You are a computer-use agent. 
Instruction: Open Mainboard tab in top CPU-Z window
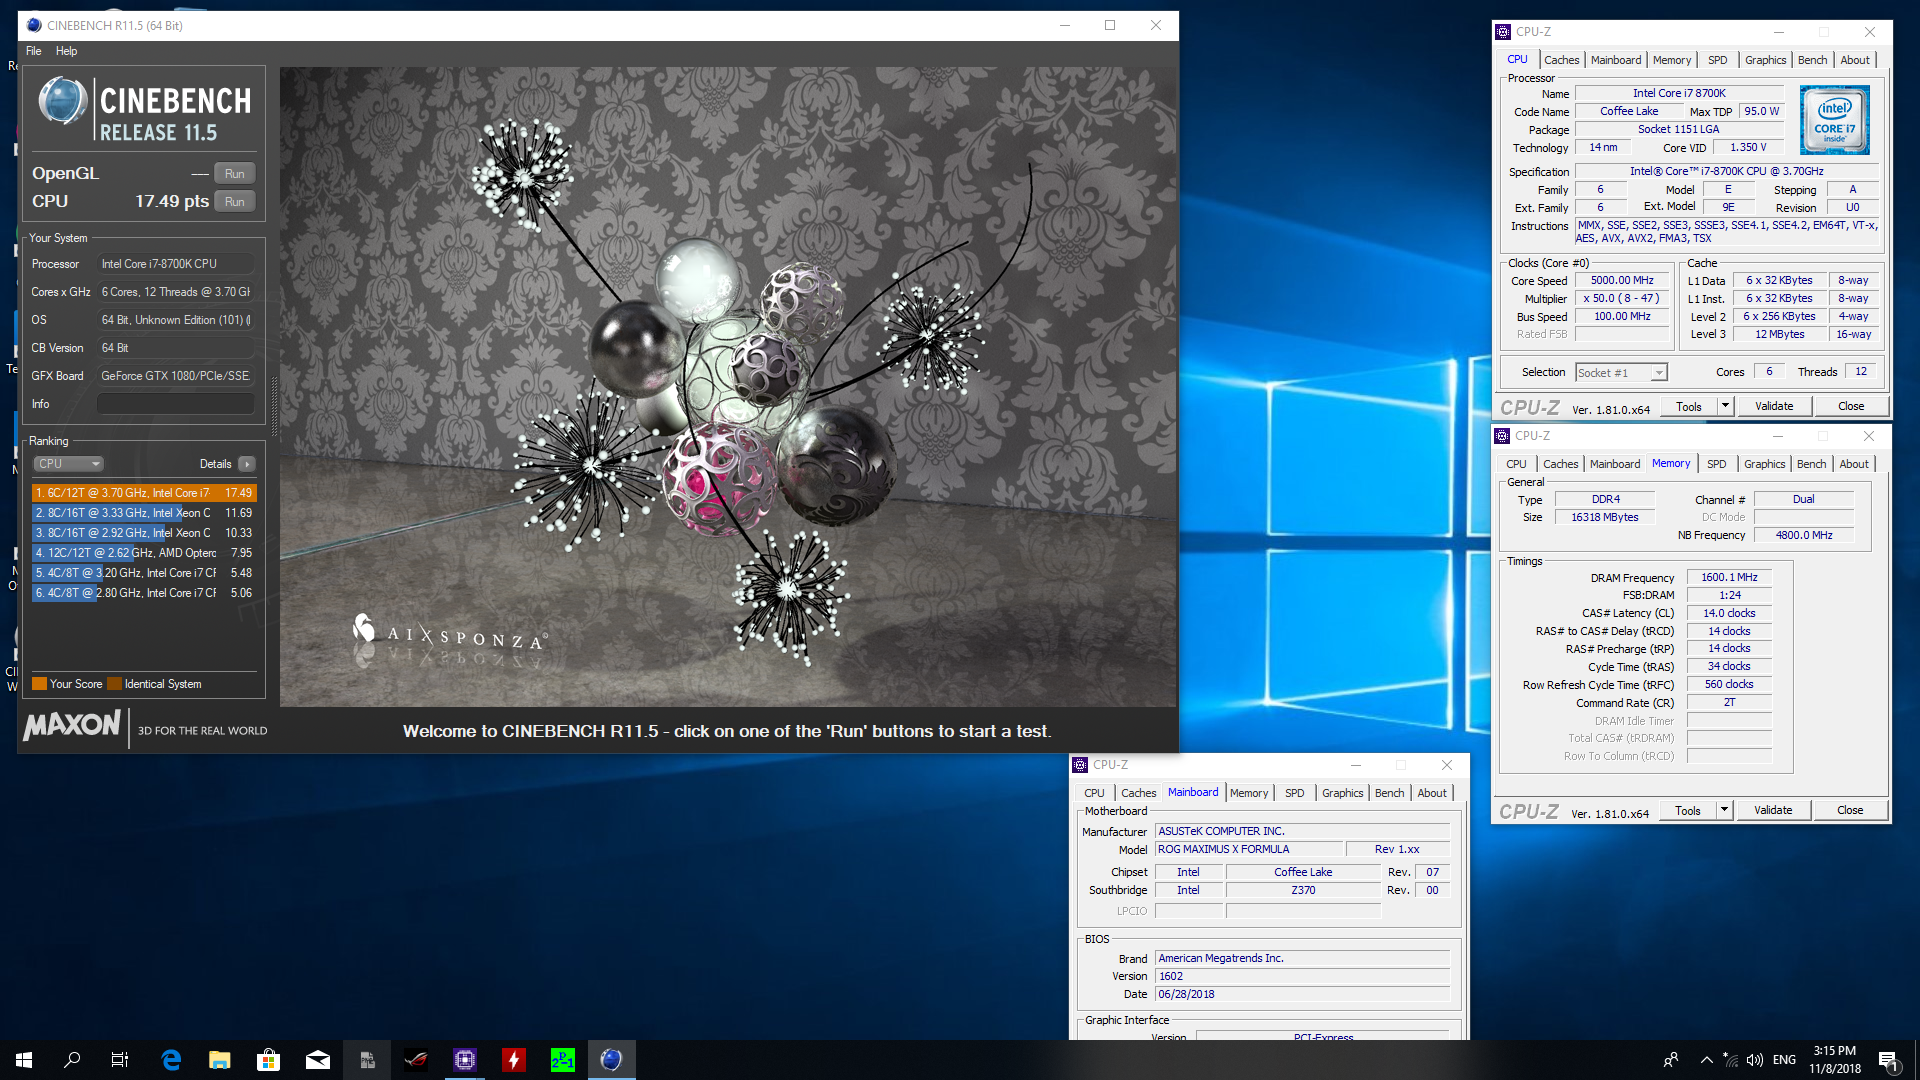tap(1616, 60)
